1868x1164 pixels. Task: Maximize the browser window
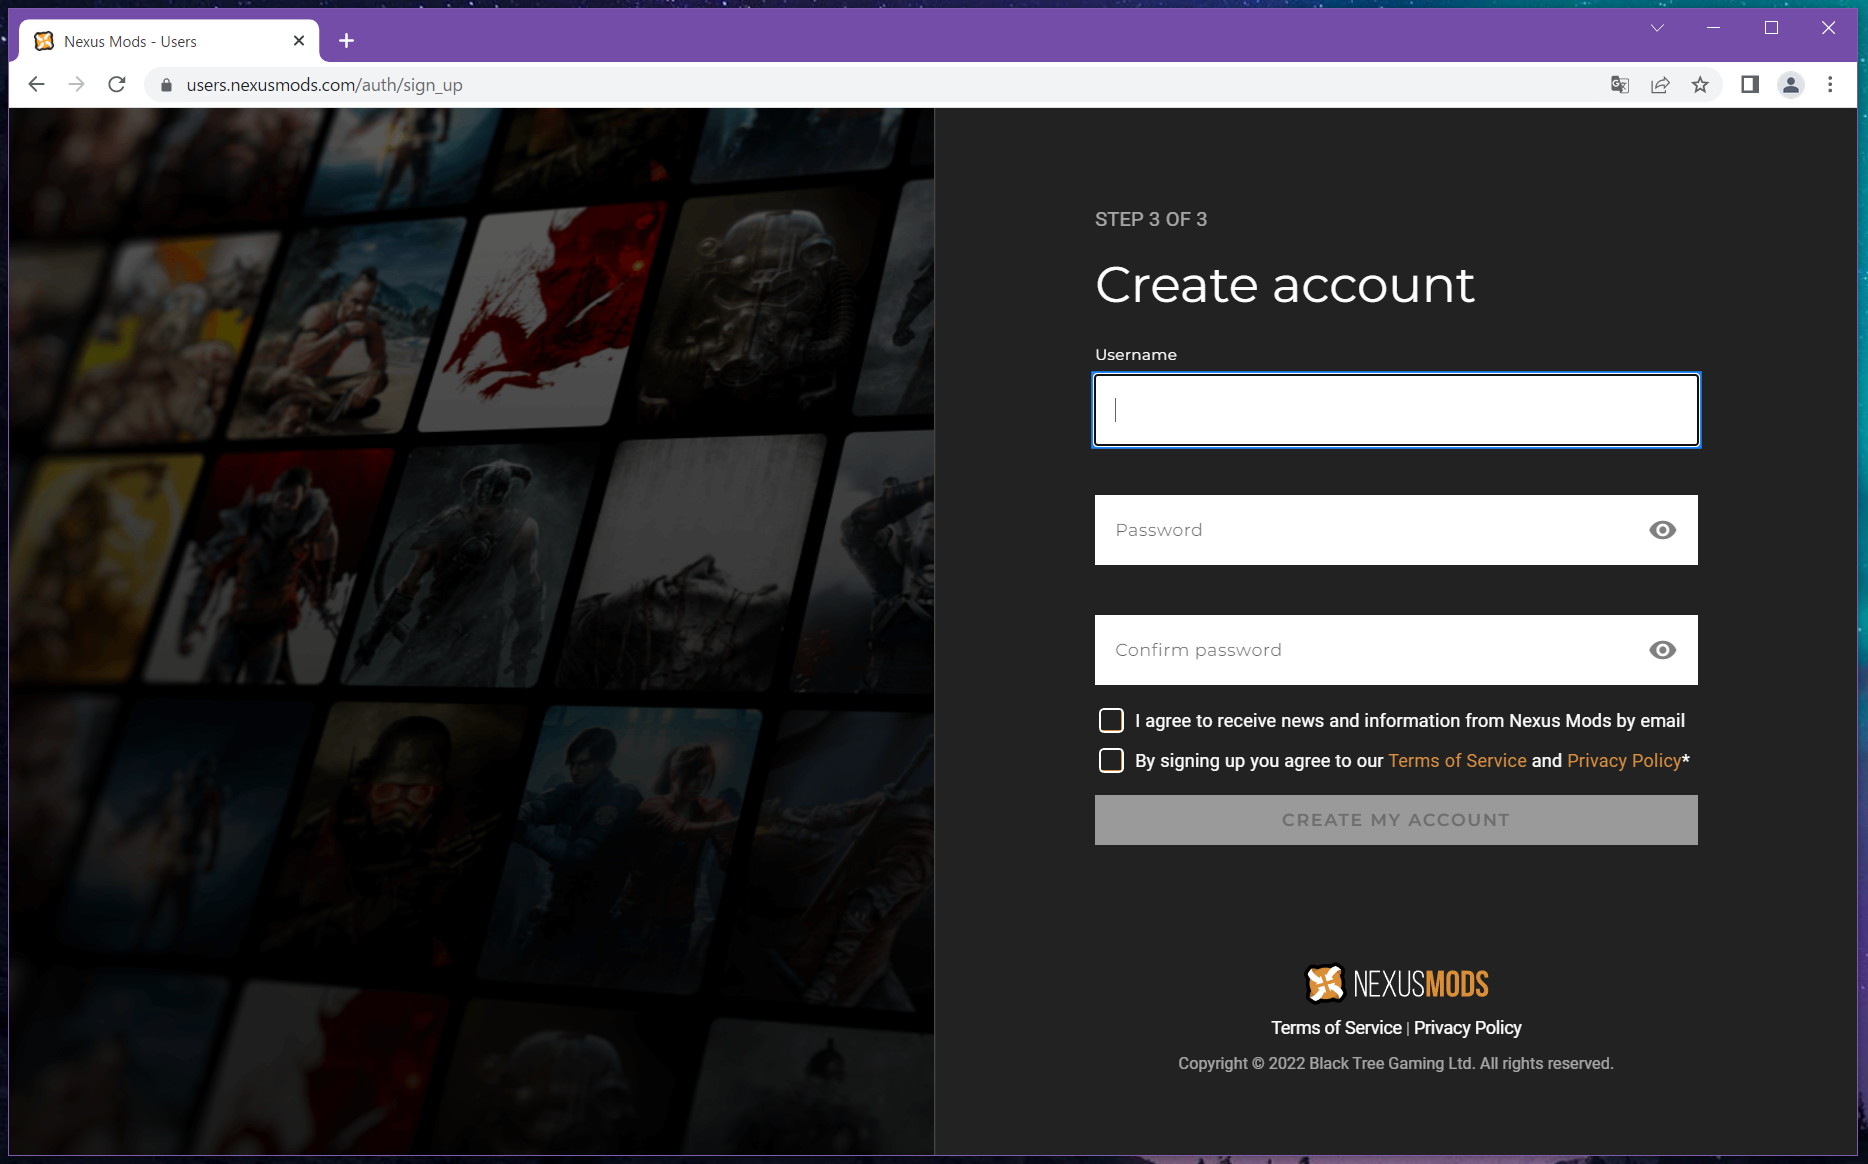click(1771, 28)
